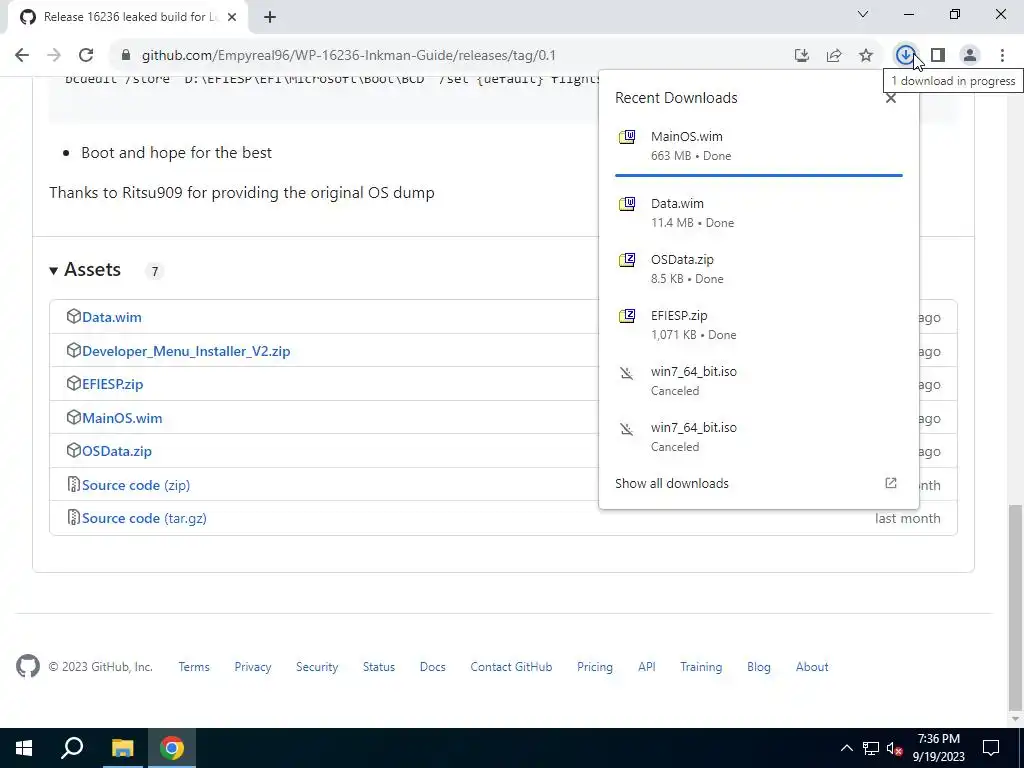Open the Windows notification center
1024x768 pixels.
[x=991, y=748]
